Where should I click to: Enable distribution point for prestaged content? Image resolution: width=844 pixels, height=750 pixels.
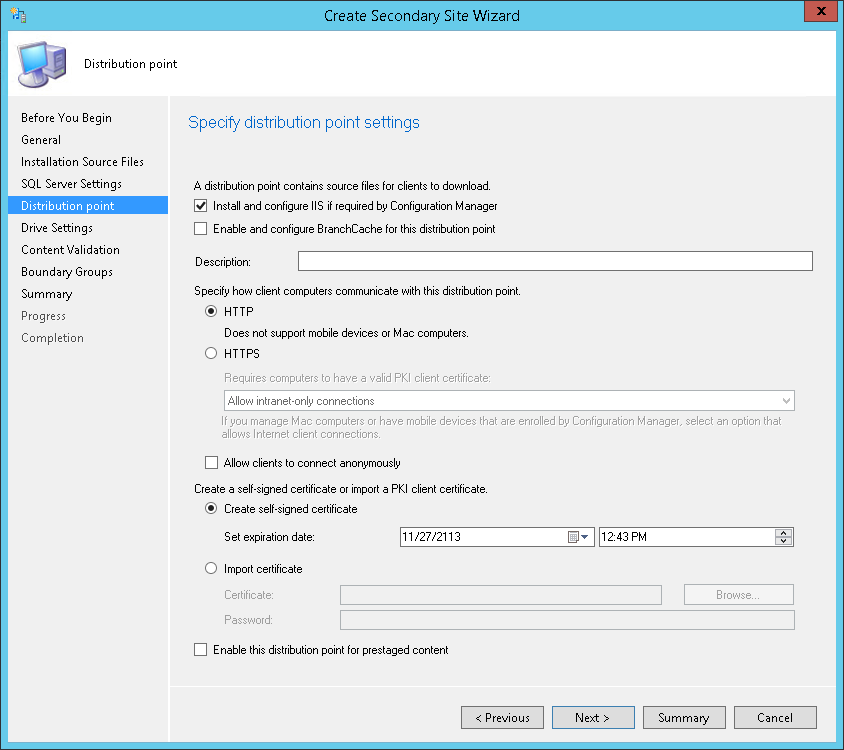click(x=201, y=650)
